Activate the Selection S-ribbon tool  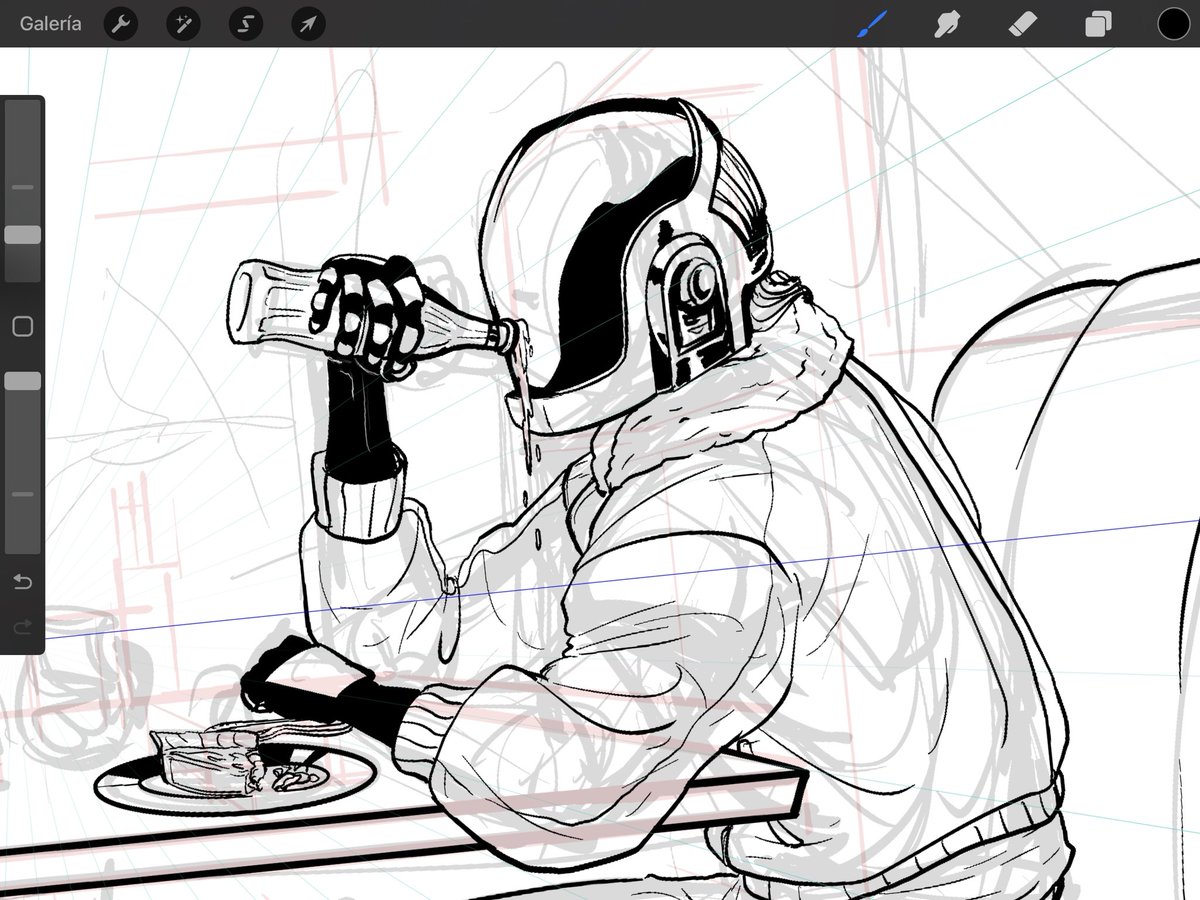pos(245,23)
